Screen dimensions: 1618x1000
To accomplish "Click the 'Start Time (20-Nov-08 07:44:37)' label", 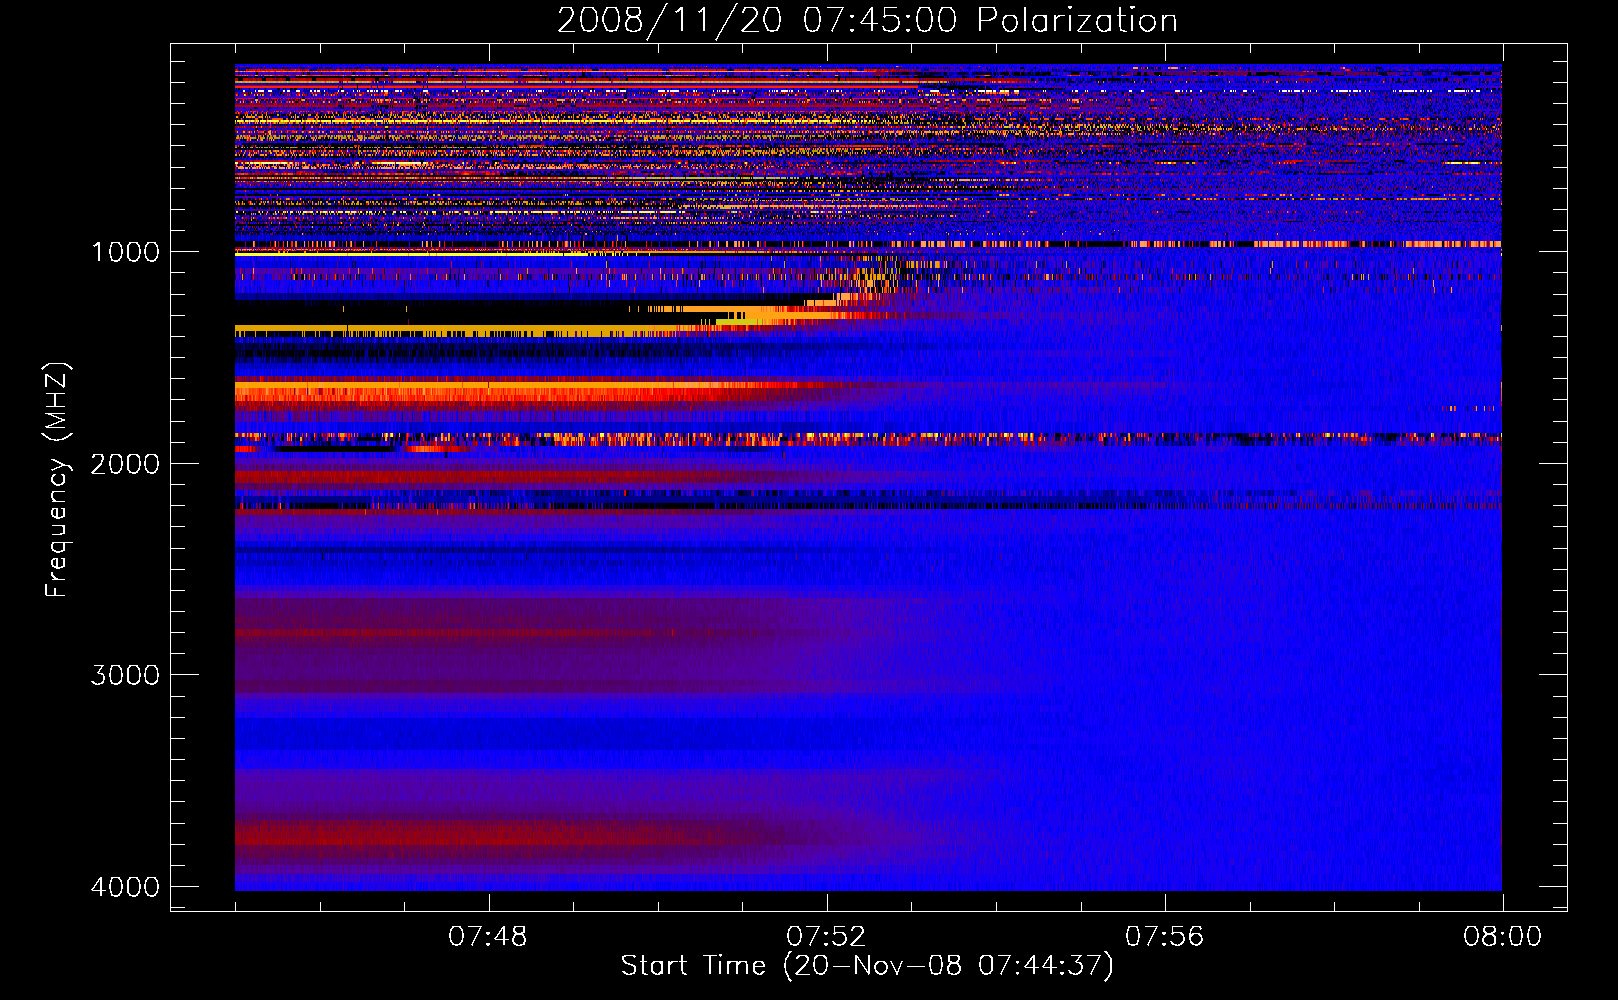I will click(867, 966).
